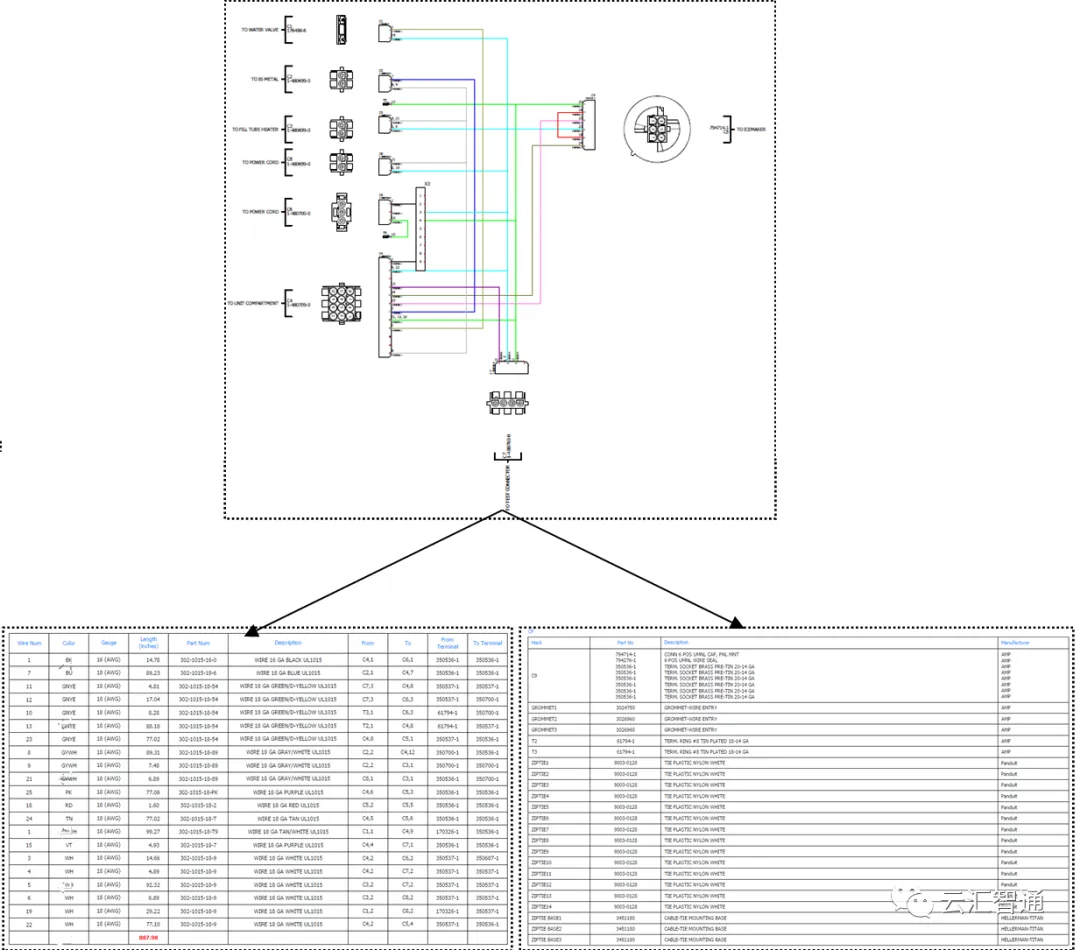Select the four-pin test connector face symbol
Viewport: 1080px width, 950px height.
point(507,403)
